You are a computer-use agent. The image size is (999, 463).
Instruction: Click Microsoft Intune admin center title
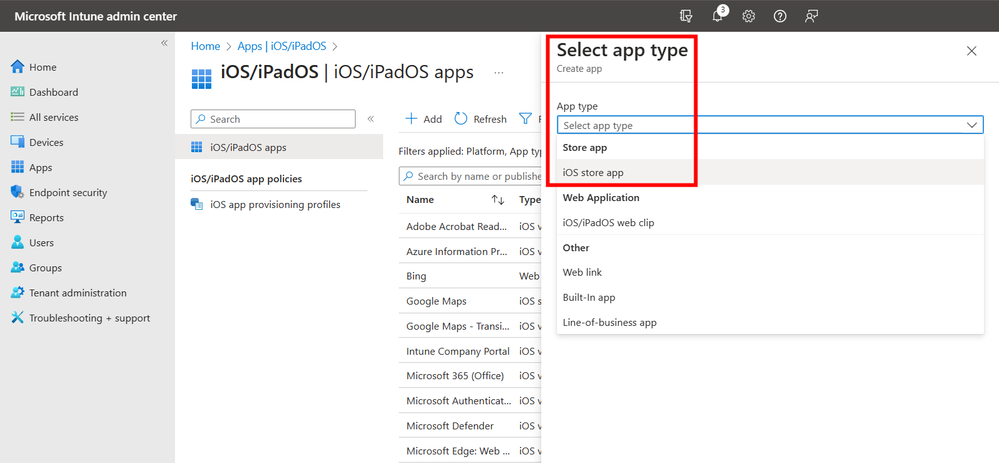96,17
